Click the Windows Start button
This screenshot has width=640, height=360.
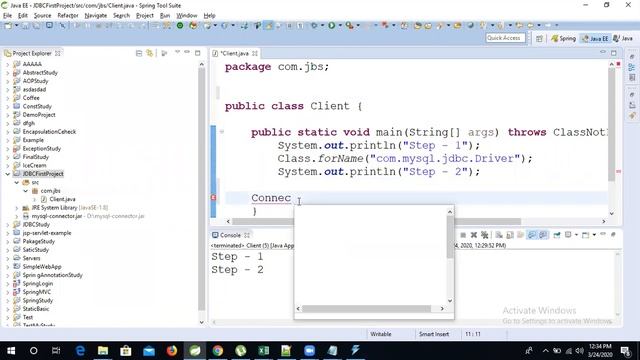11,351
